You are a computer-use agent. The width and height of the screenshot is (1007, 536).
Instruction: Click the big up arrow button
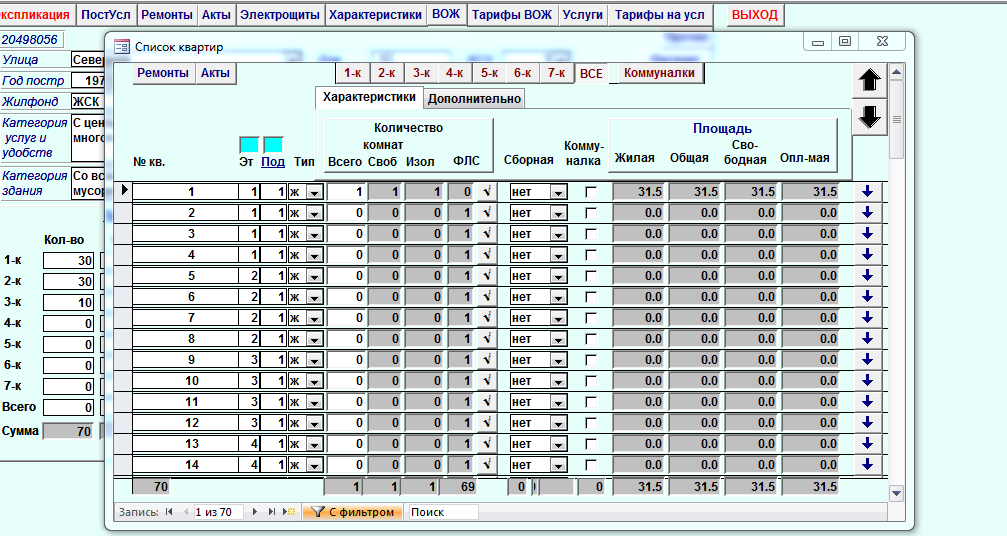coord(870,80)
